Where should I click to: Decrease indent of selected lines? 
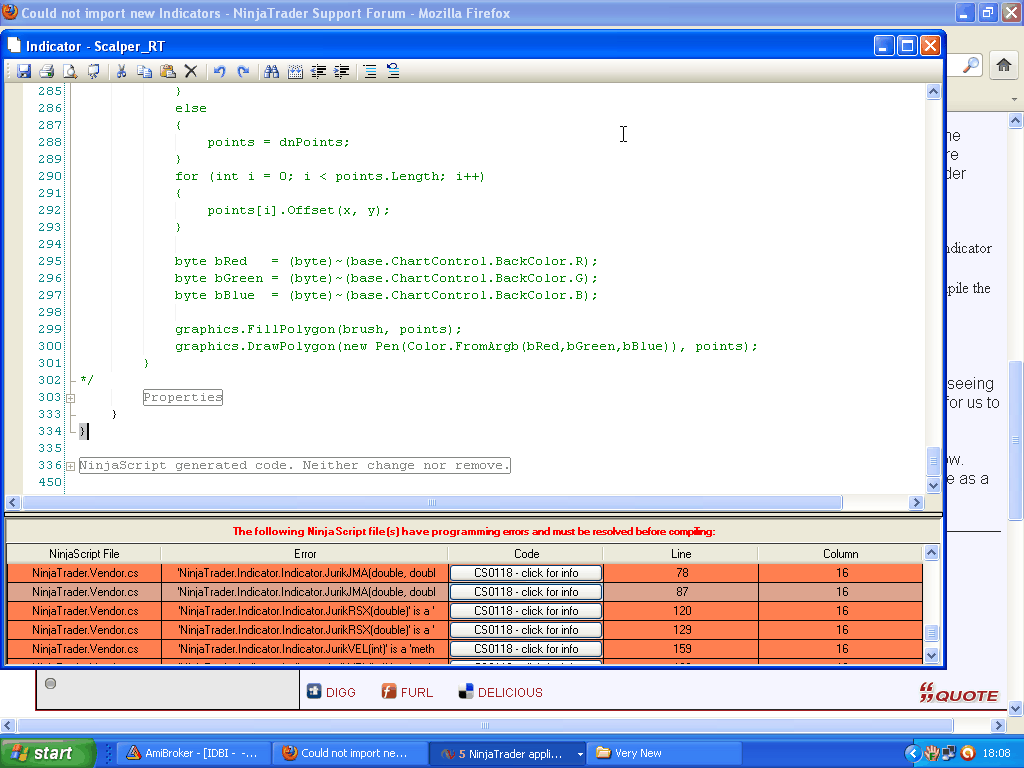(x=319, y=71)
